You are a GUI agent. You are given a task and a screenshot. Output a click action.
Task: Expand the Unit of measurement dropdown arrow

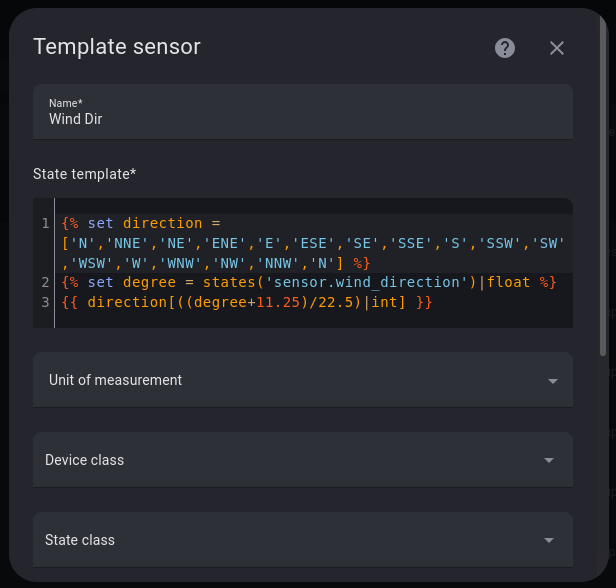(551, 381)
